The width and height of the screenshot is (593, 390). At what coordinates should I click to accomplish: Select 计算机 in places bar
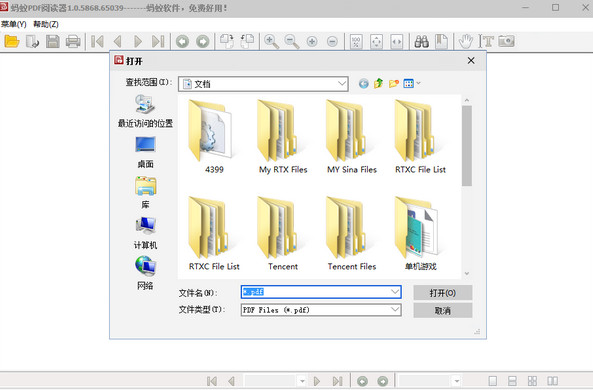pyautogui.click(x=145, y=233)
